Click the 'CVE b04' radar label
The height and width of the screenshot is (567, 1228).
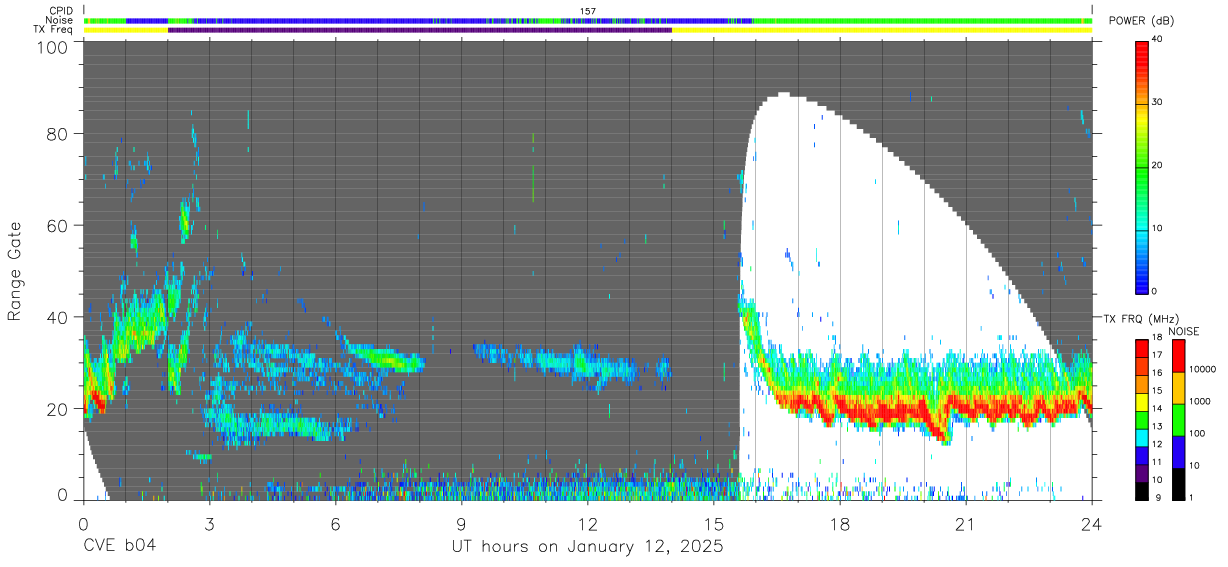pos(119,546)
